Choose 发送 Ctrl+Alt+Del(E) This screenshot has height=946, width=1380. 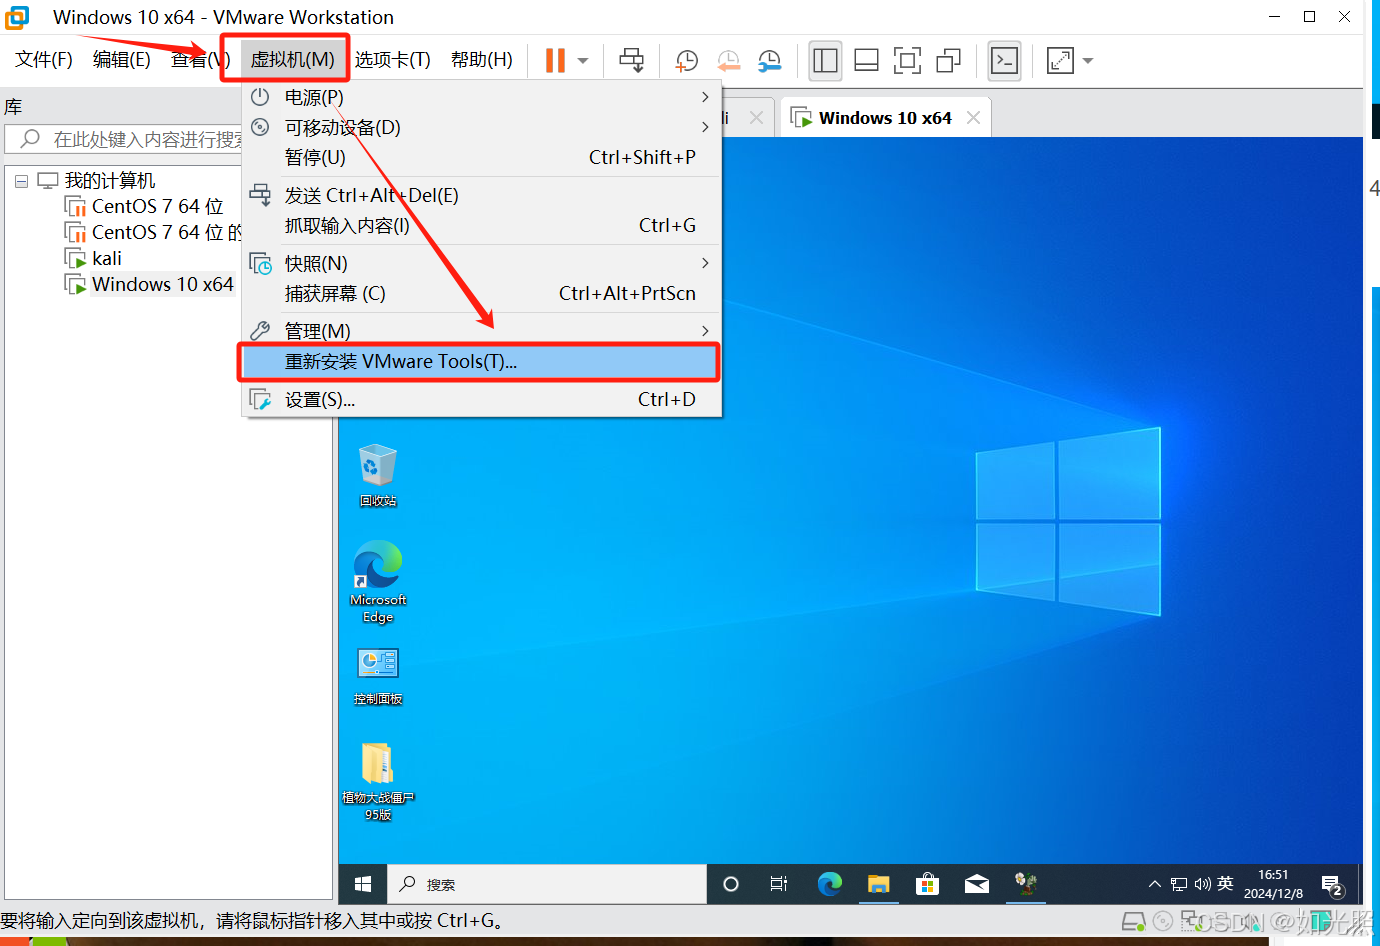482,195
